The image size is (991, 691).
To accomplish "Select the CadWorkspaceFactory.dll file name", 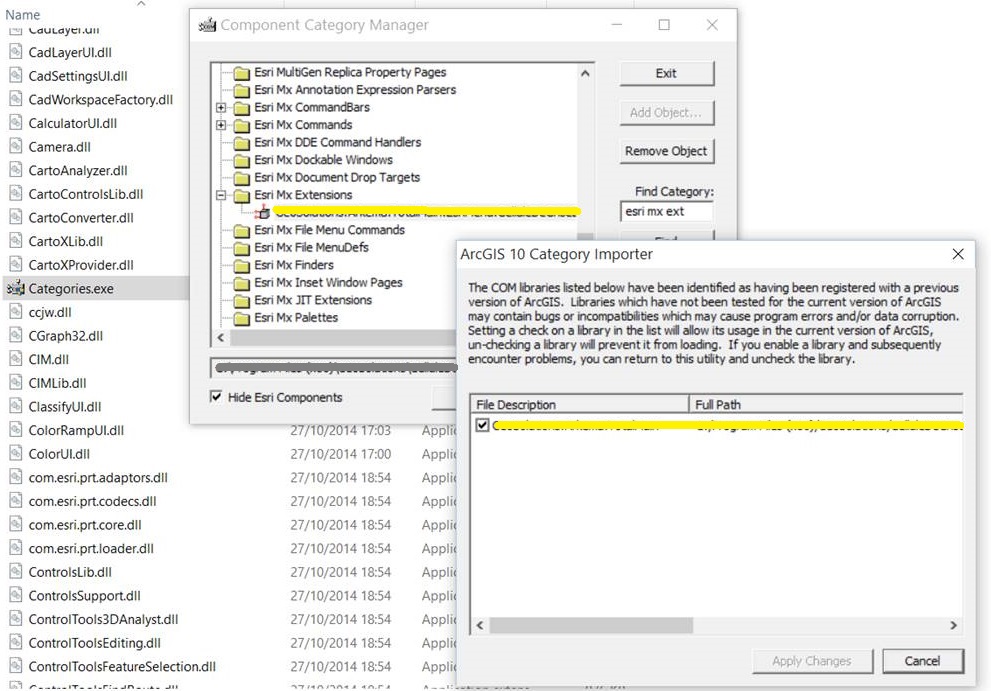I will (100, 99).
